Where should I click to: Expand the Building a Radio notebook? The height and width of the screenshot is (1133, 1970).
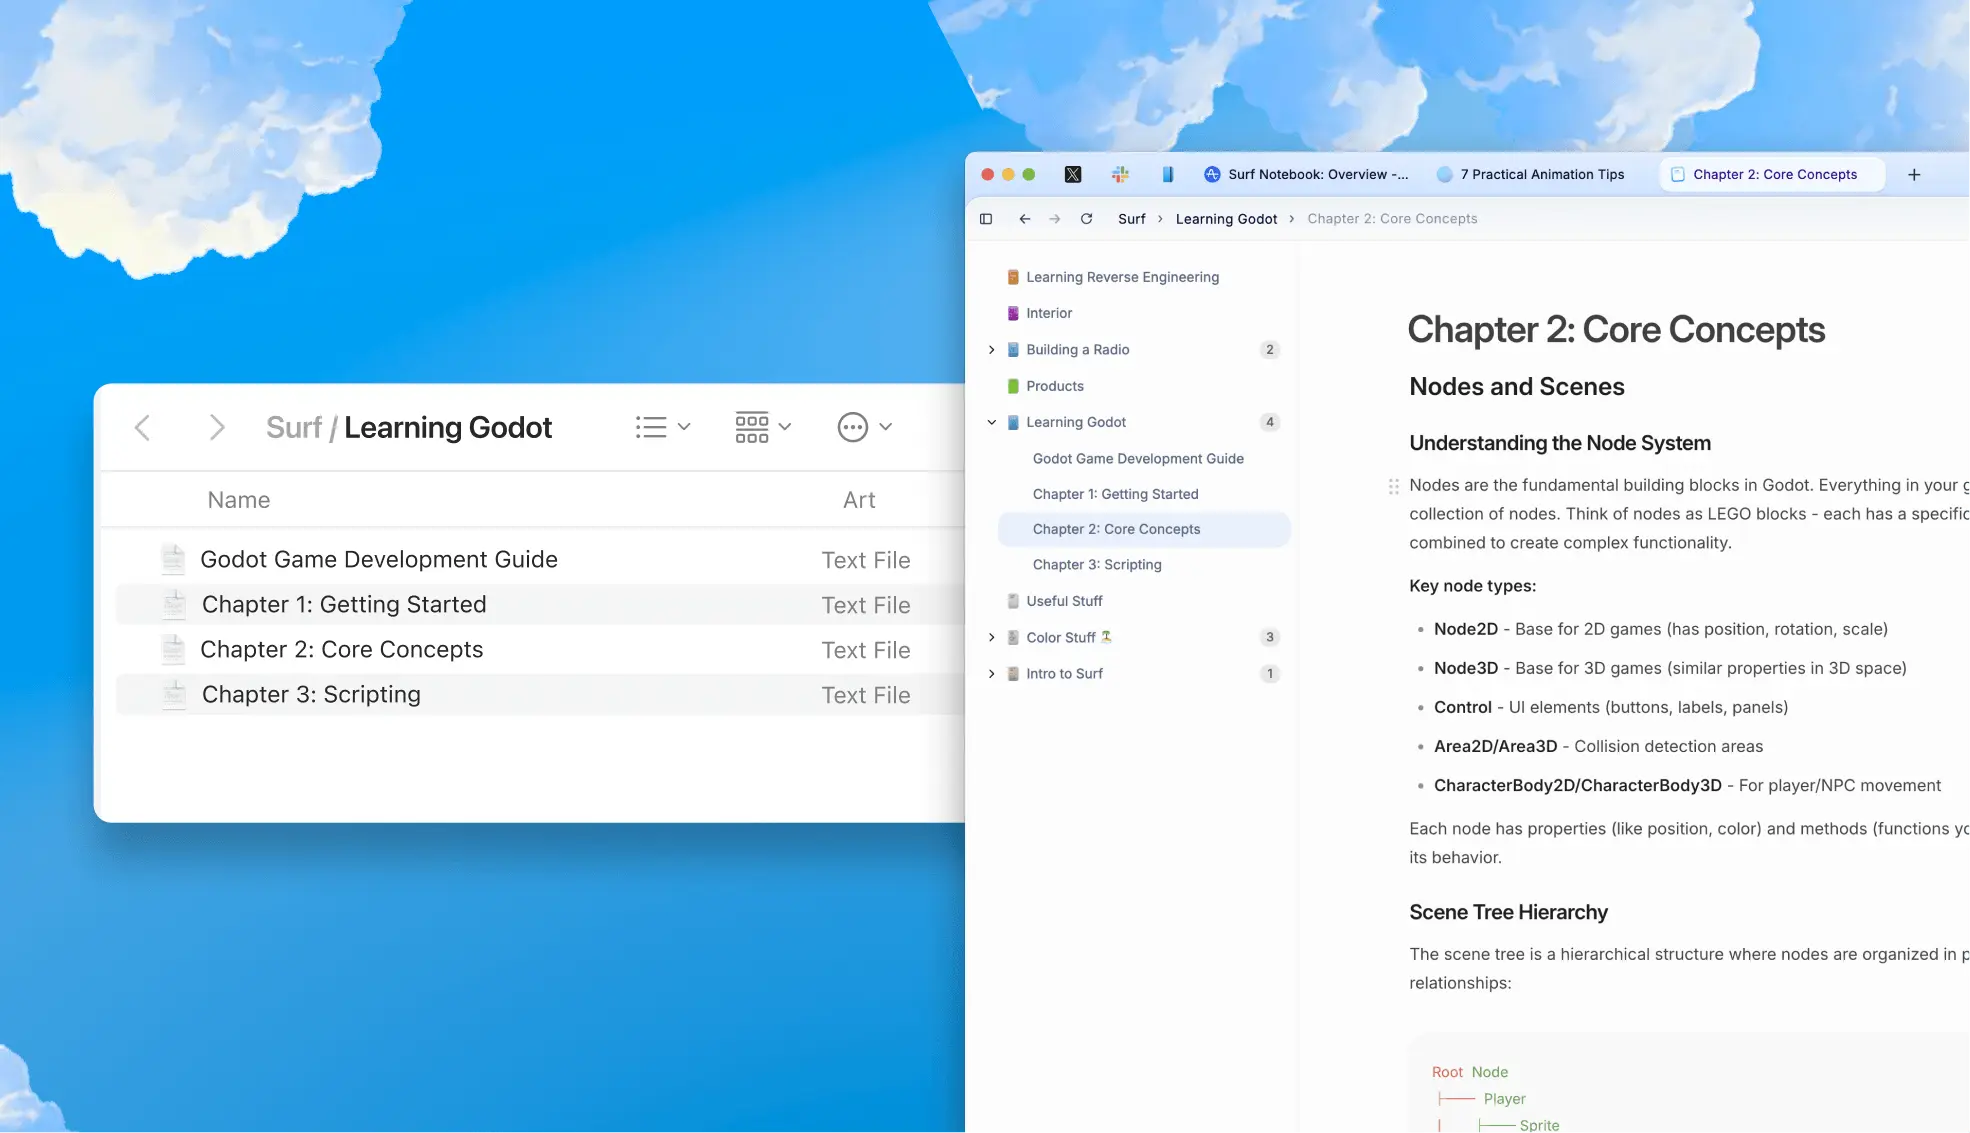point(991,350)
